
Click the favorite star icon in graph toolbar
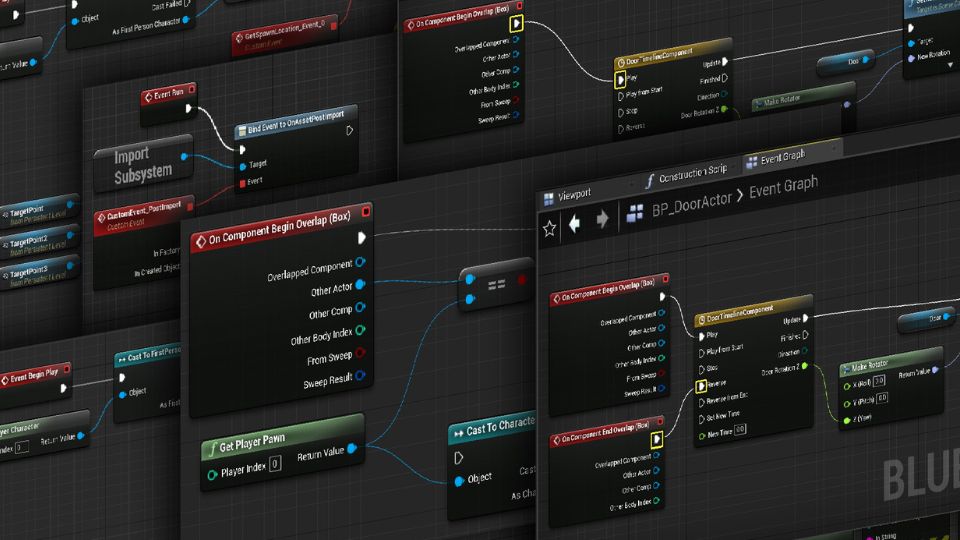tap(549, 228)
